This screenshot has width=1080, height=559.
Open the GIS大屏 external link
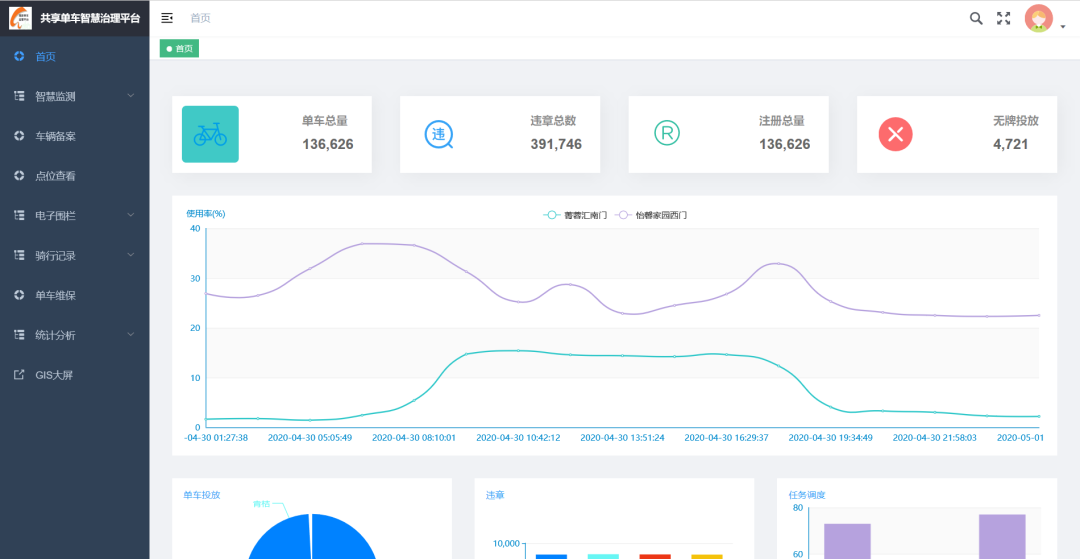(x=74, y=375)
